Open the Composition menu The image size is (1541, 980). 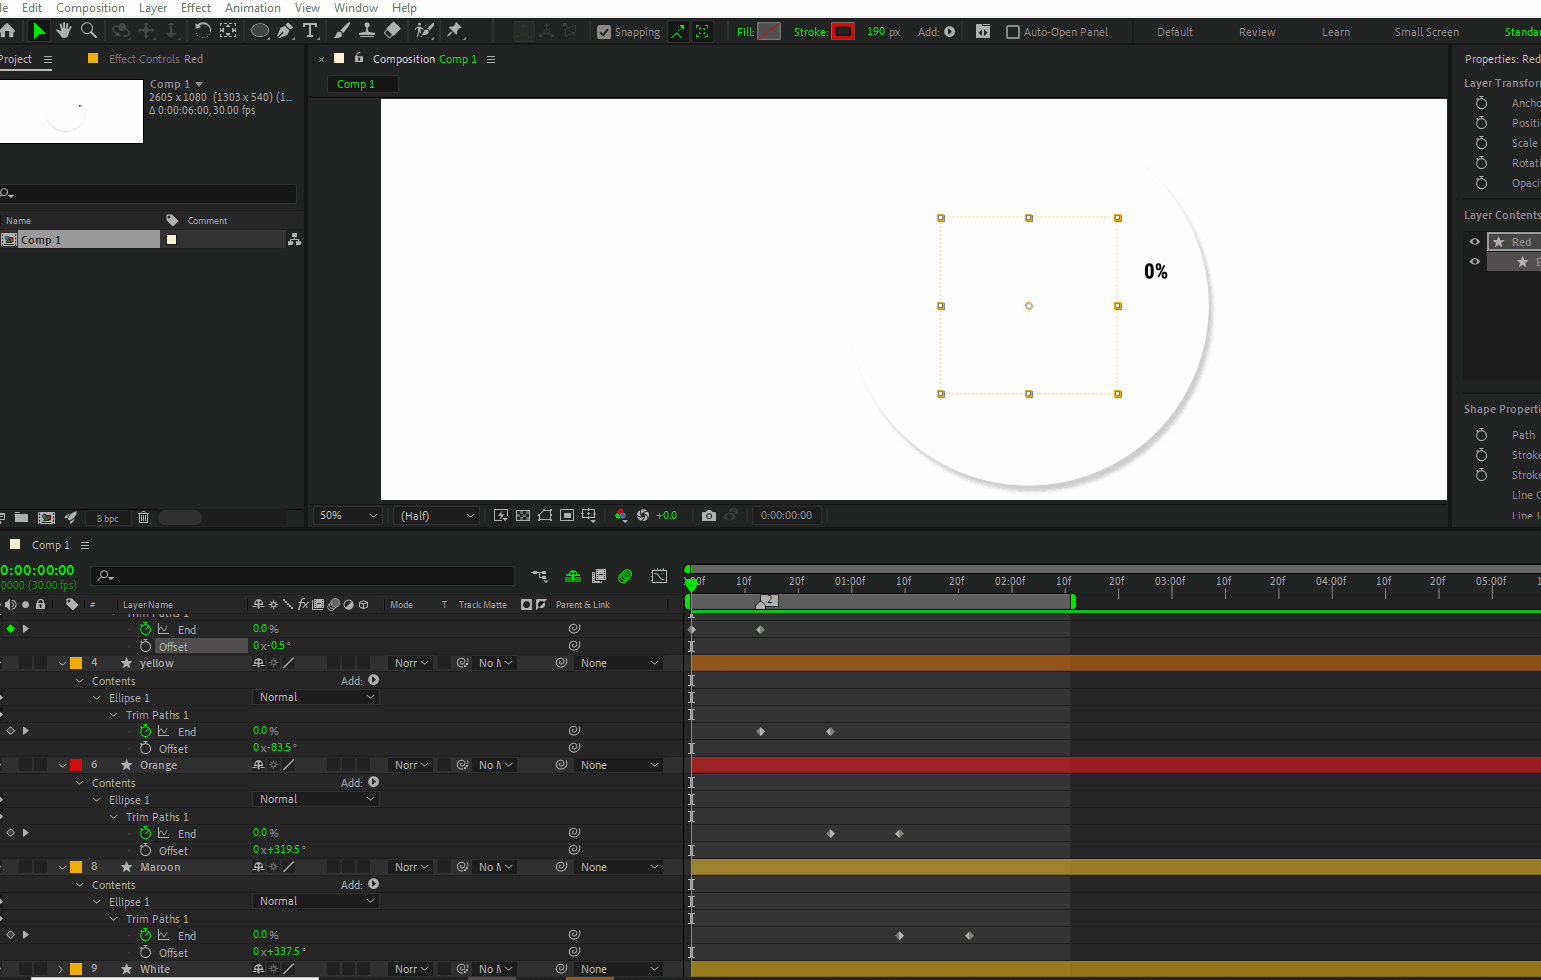[90, 8]
